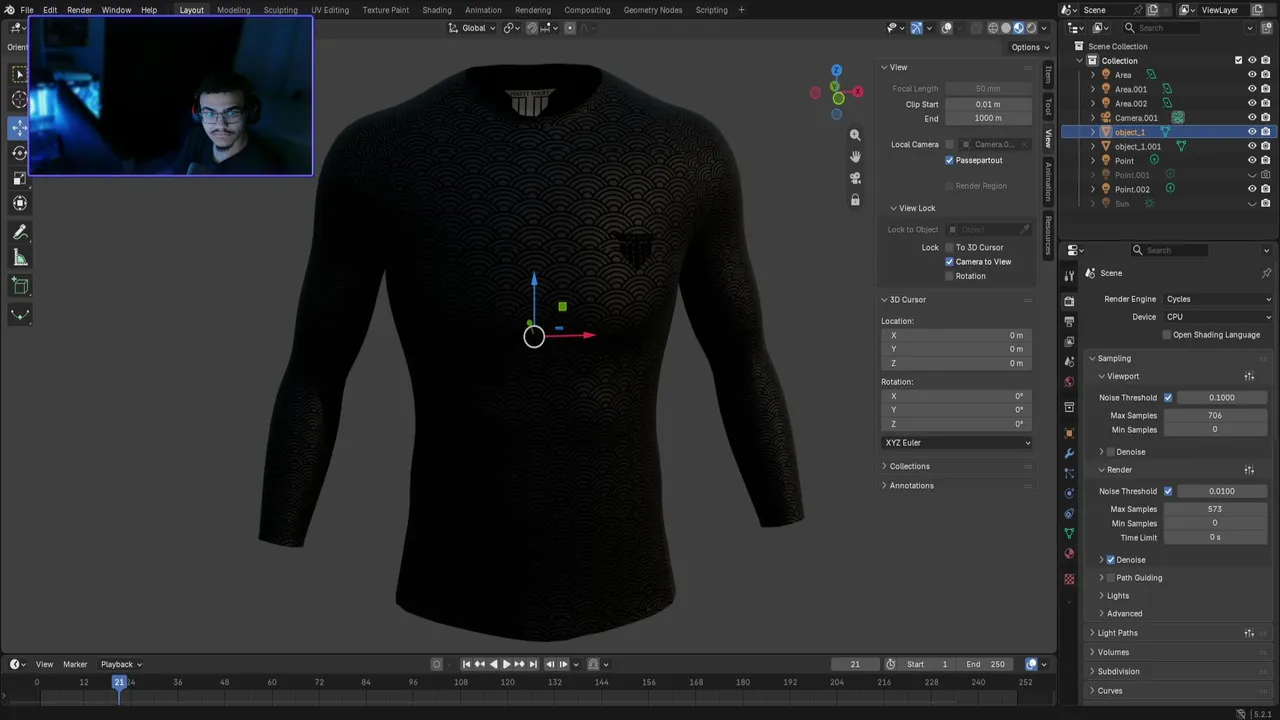Expand the Annotations panel

point(911,486)
